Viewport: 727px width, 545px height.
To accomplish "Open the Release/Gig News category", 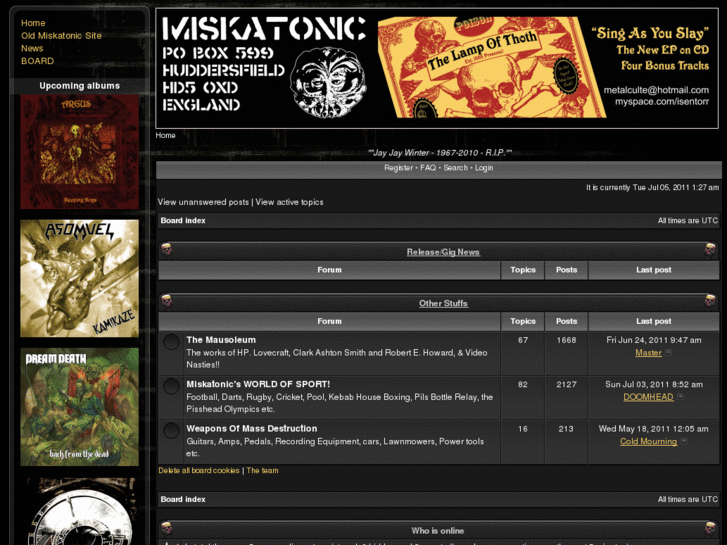I will click(443, 252).
